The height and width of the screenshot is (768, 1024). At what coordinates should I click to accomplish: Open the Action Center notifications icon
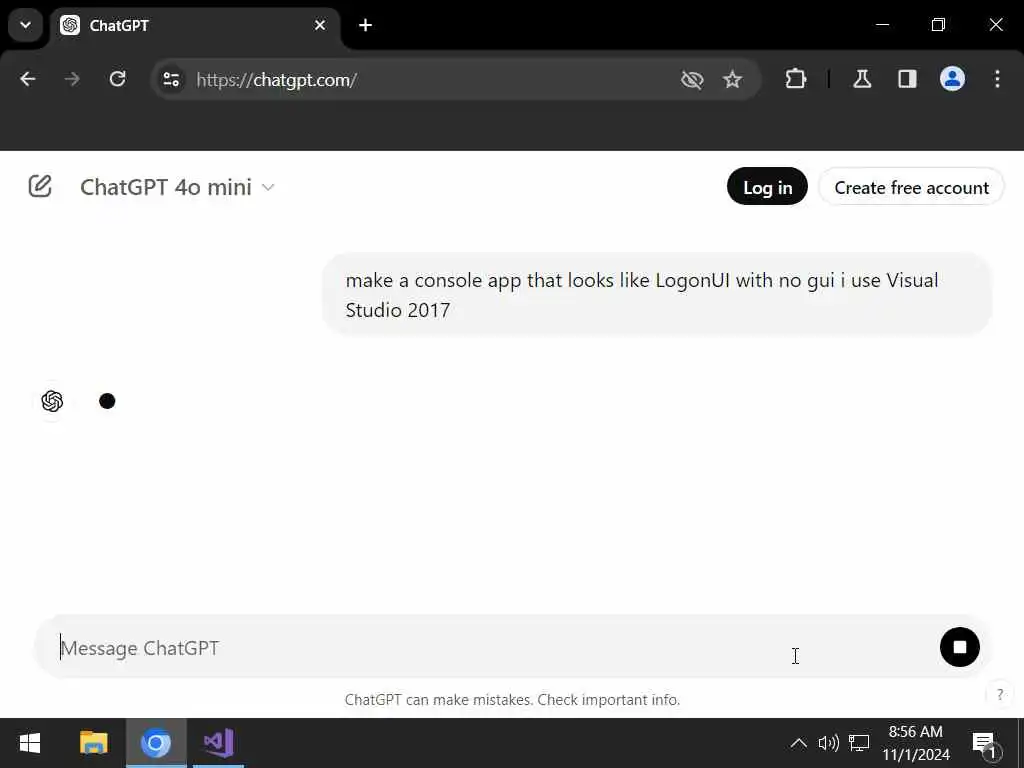pyautogui.click(x=985, y=743)
